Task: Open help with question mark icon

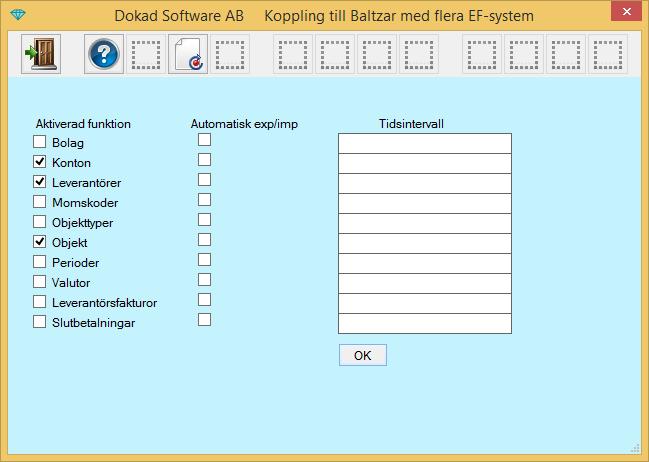Action: pos(104,54)
